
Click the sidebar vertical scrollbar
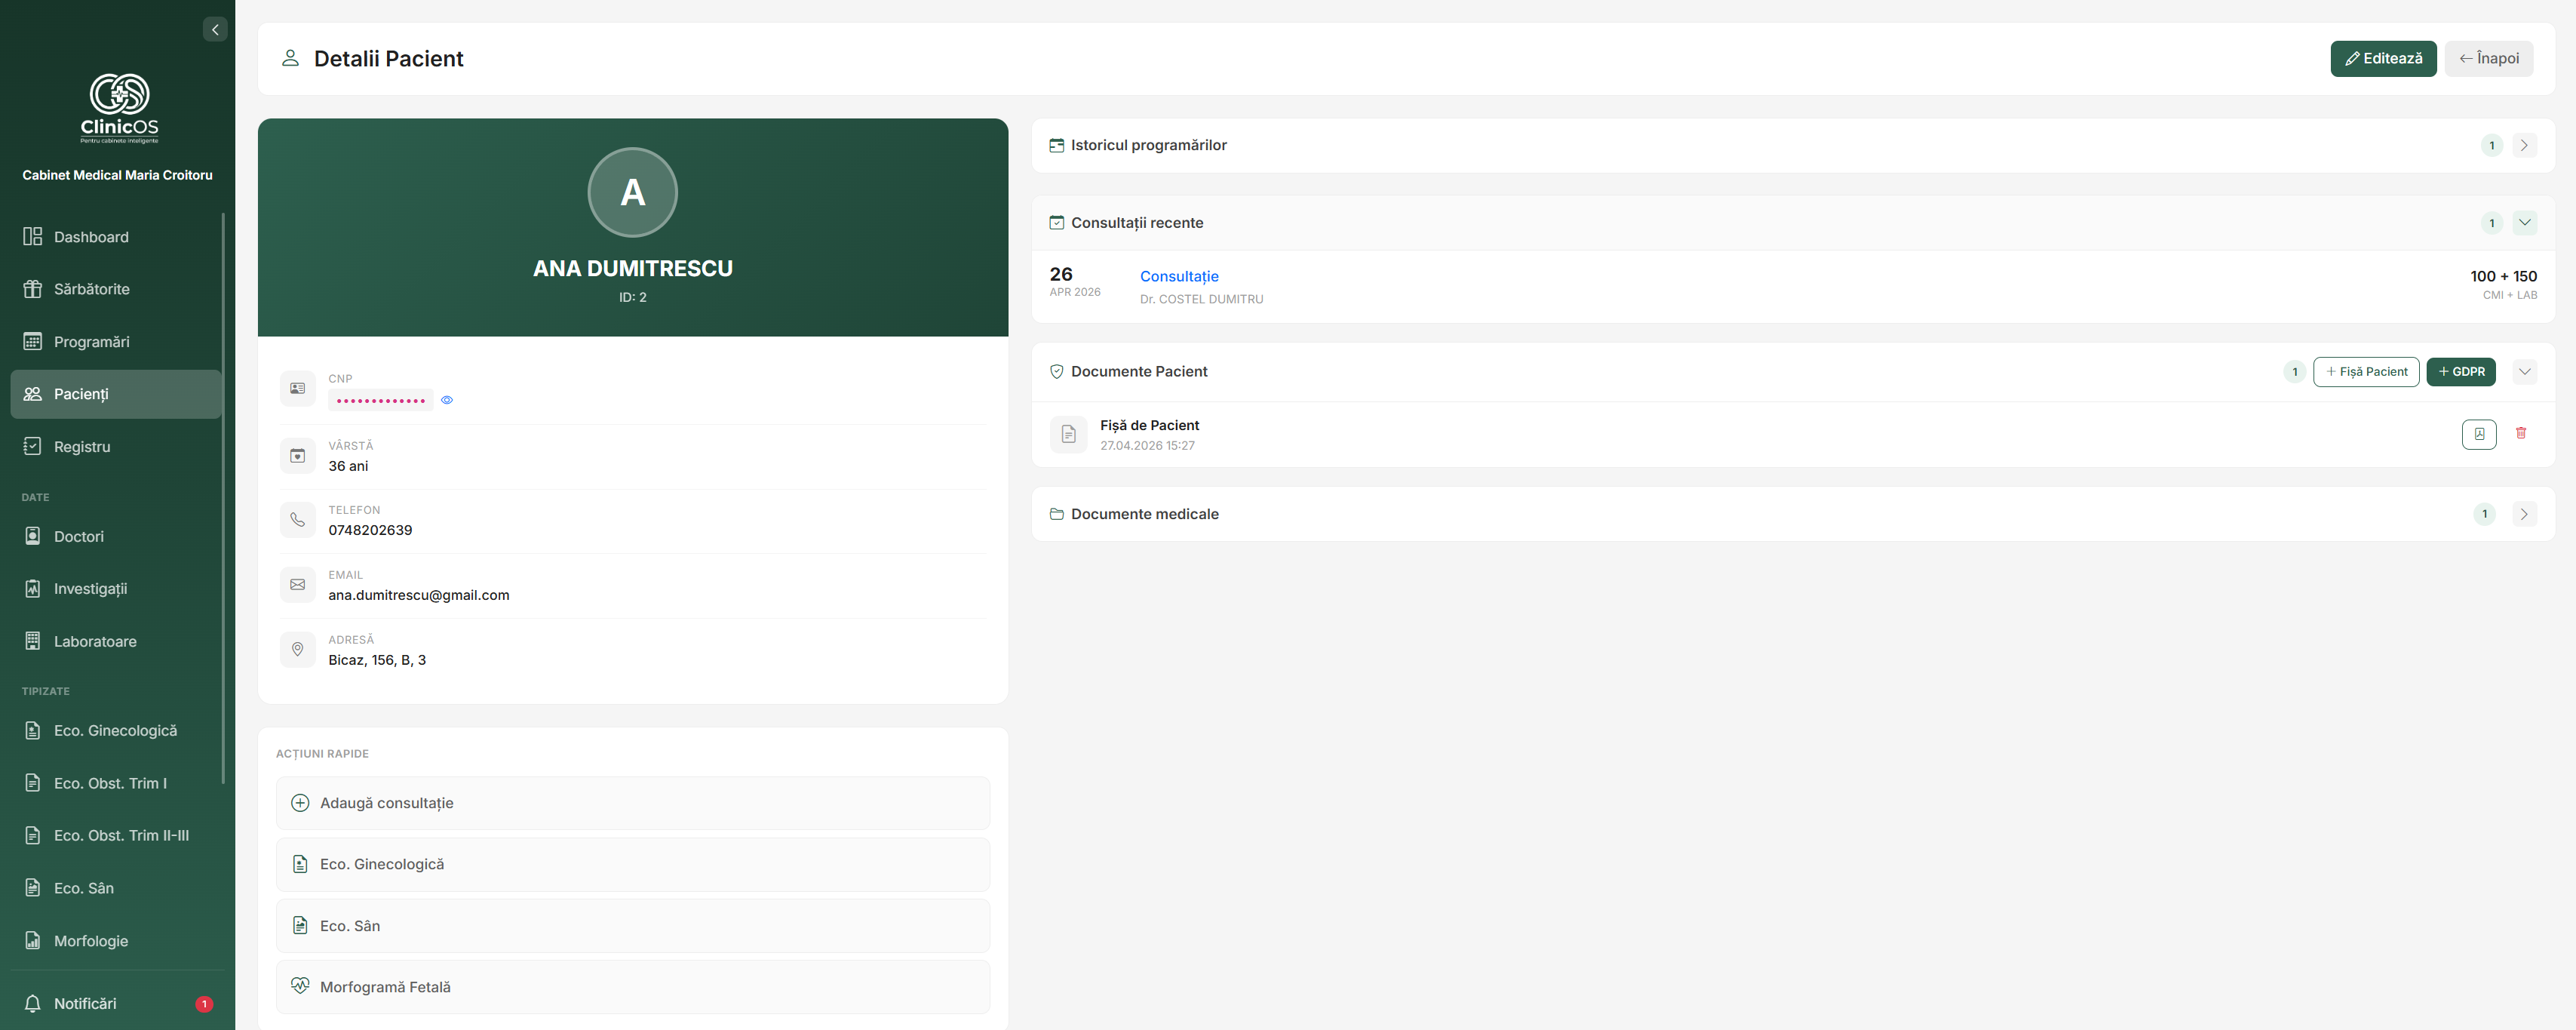[223, 498]
